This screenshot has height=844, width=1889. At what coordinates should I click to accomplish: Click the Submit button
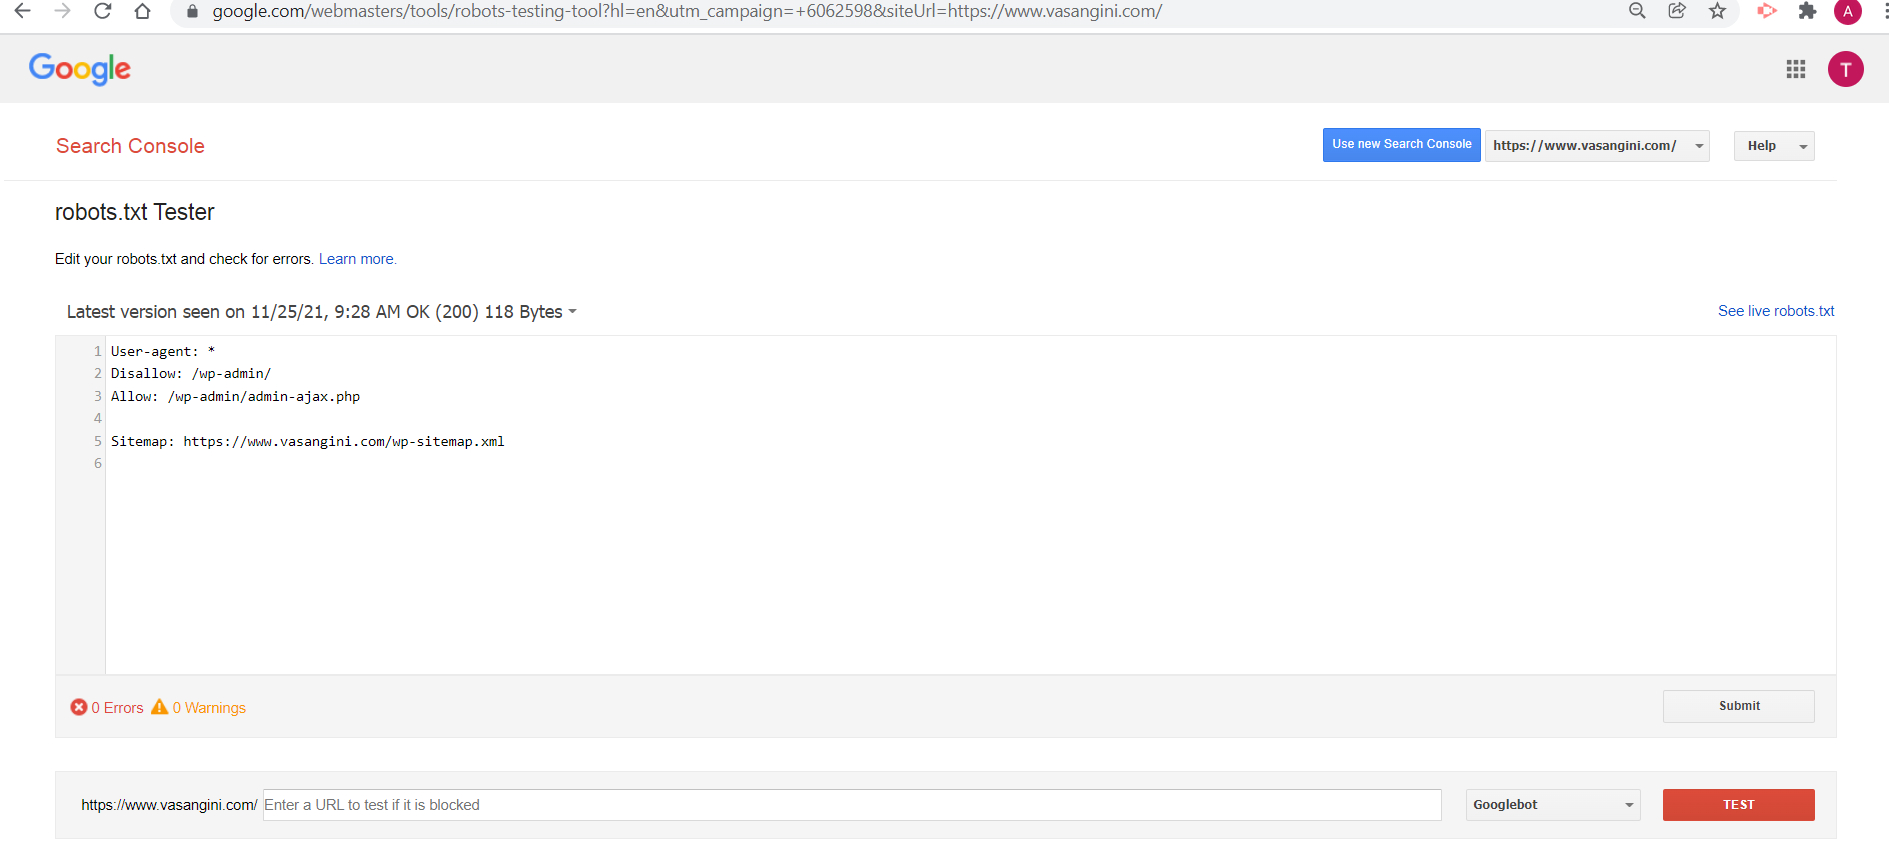coord(1739,706)
